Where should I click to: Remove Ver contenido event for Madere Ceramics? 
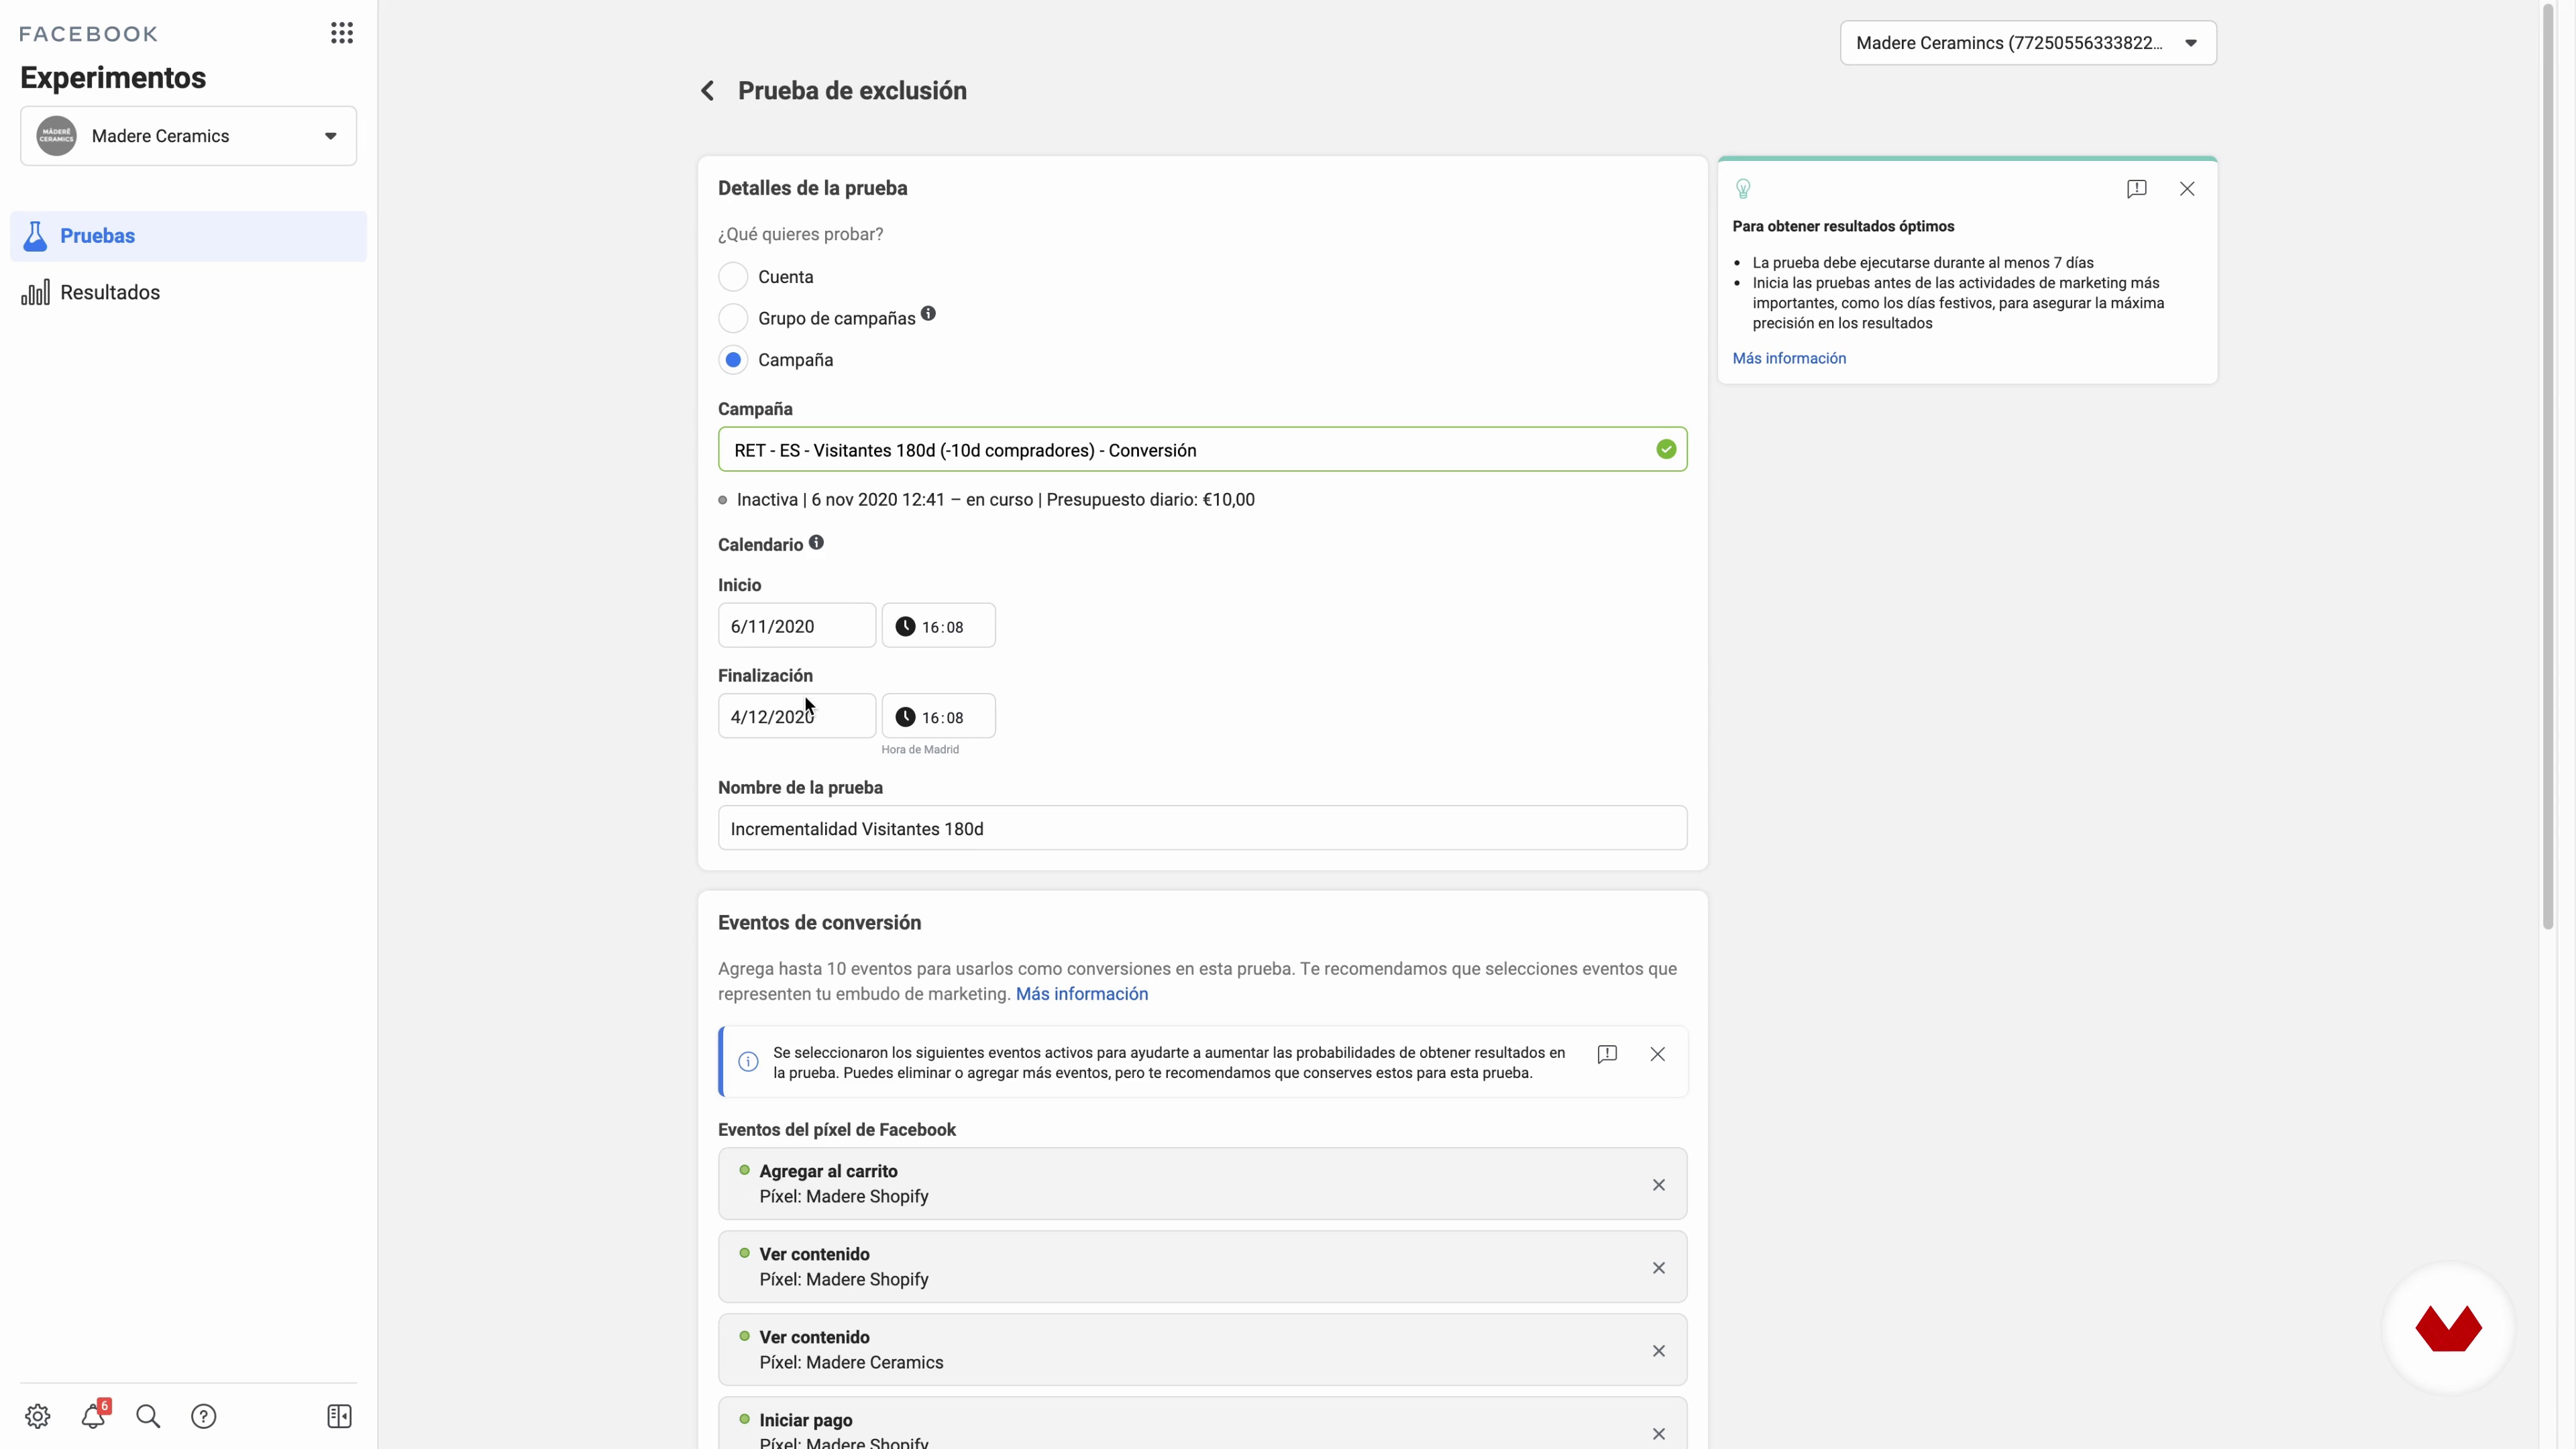click(1659, 1351)
